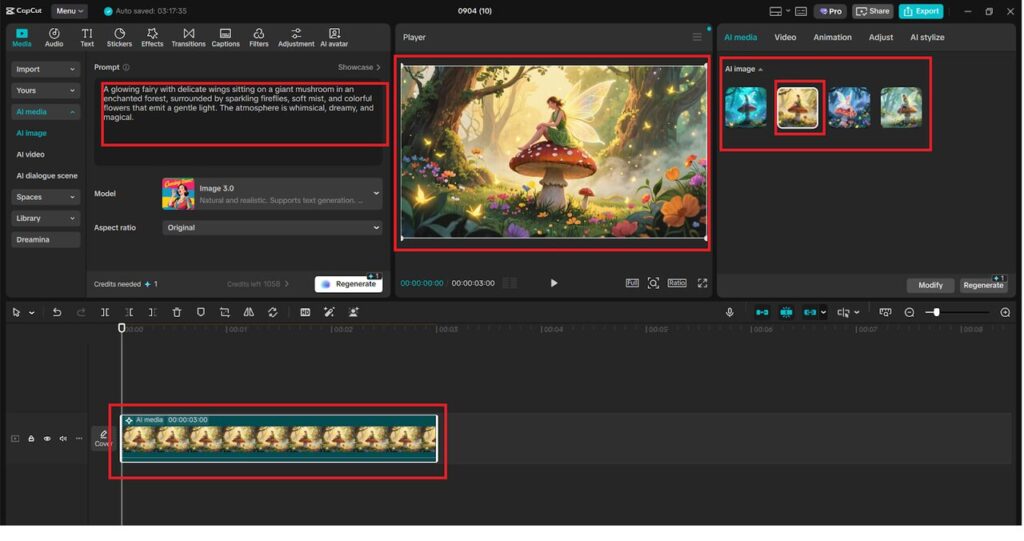1024x541 pixels.
Task: Open the Transitions library
Action: click(188, 37)
